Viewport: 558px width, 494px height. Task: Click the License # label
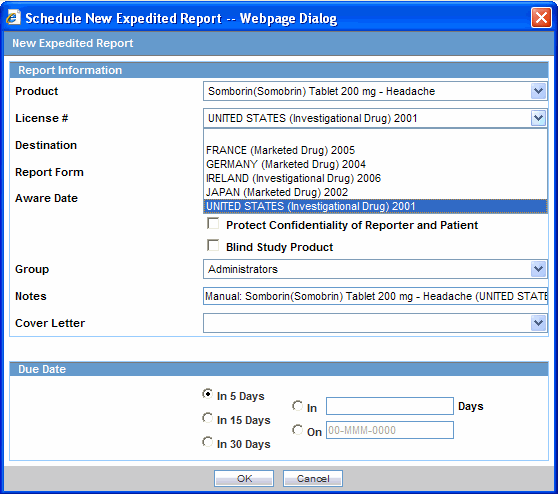click(x=42, y=118)
